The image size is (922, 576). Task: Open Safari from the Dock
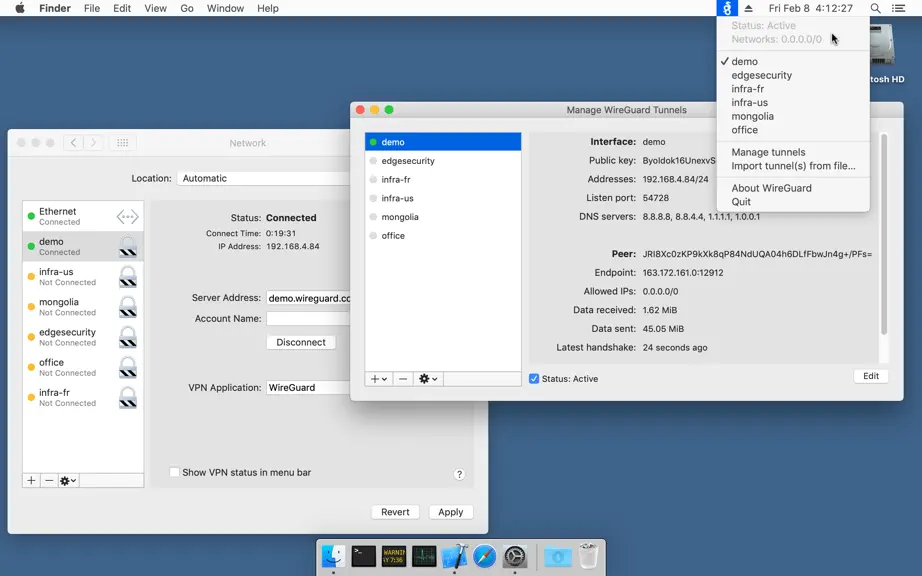[x=485, y=556]
